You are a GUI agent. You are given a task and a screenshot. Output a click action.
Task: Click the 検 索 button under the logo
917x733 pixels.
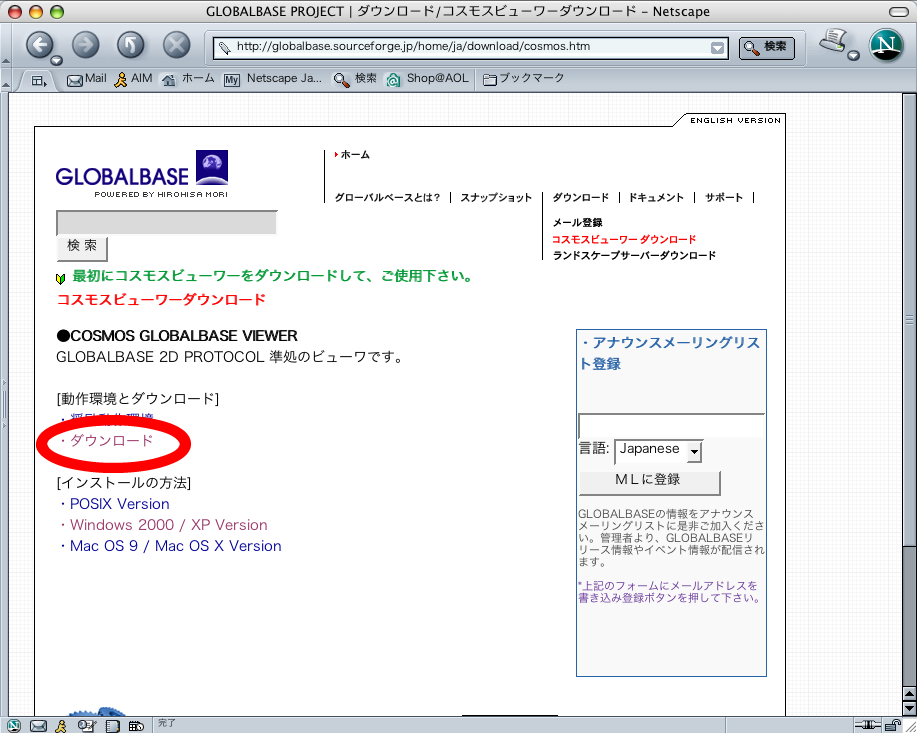pyautogui.click(x=82, y=247)
